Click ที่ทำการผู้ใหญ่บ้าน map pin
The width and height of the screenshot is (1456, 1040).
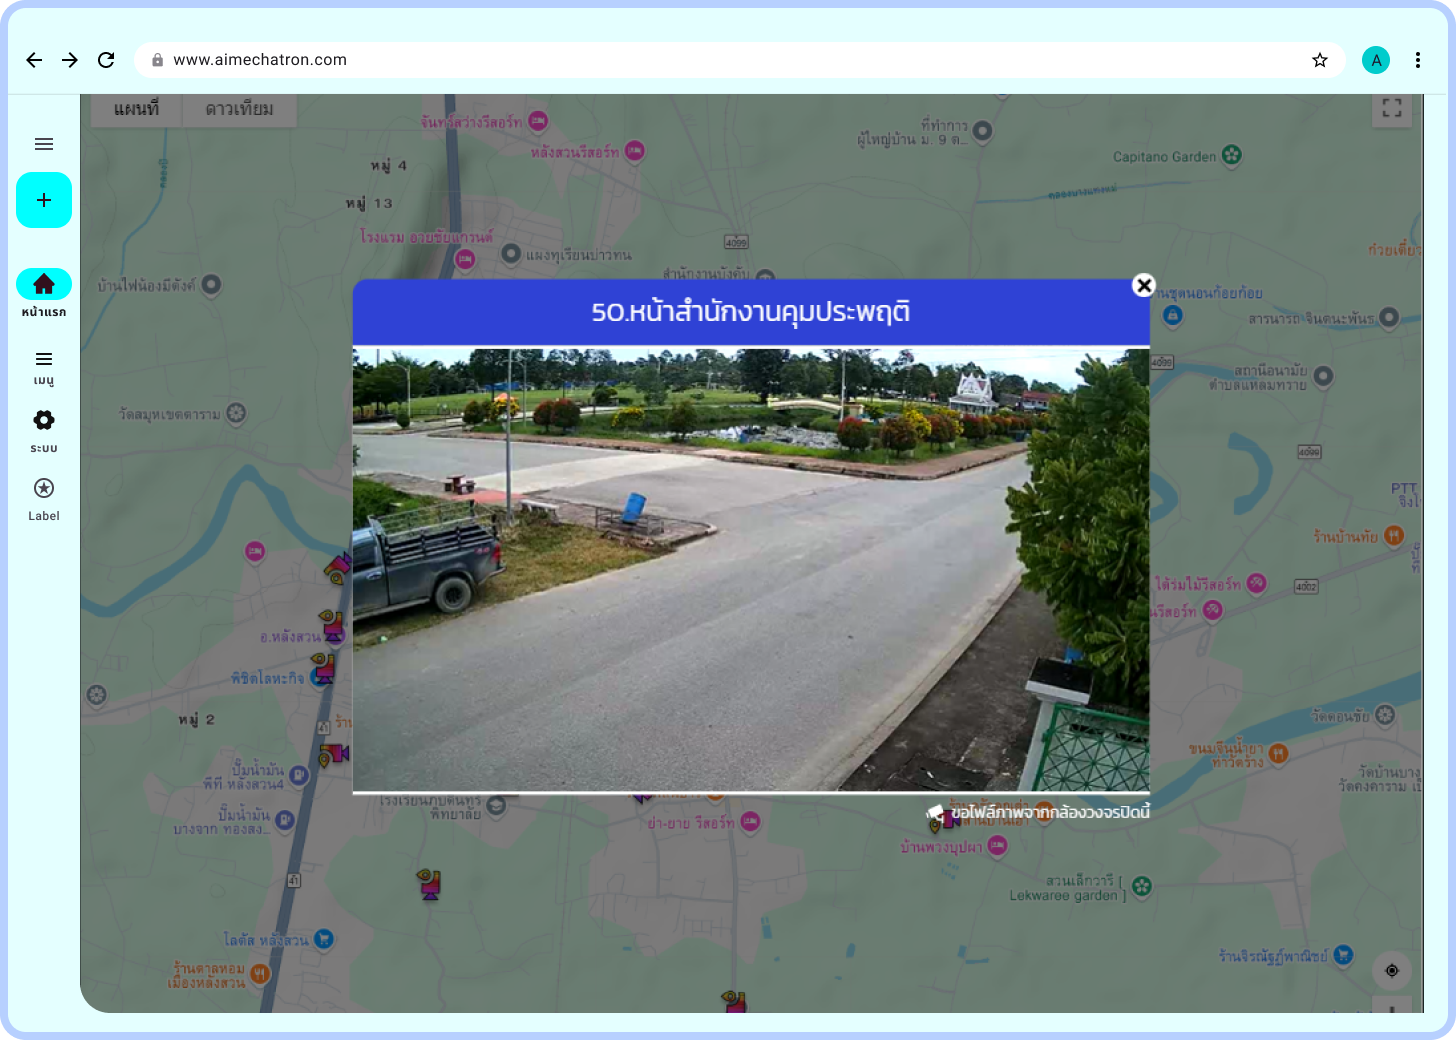coord(983,130)
